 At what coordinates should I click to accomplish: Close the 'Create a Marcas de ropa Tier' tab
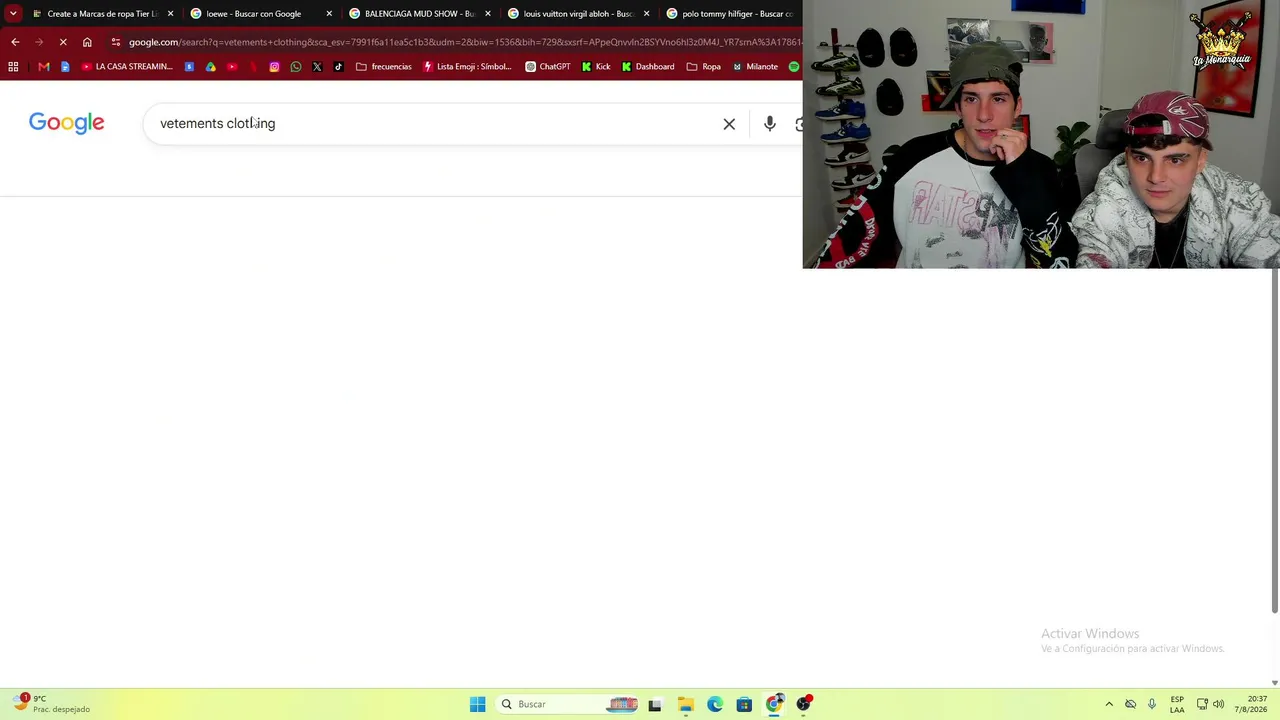tap(170, 14)
